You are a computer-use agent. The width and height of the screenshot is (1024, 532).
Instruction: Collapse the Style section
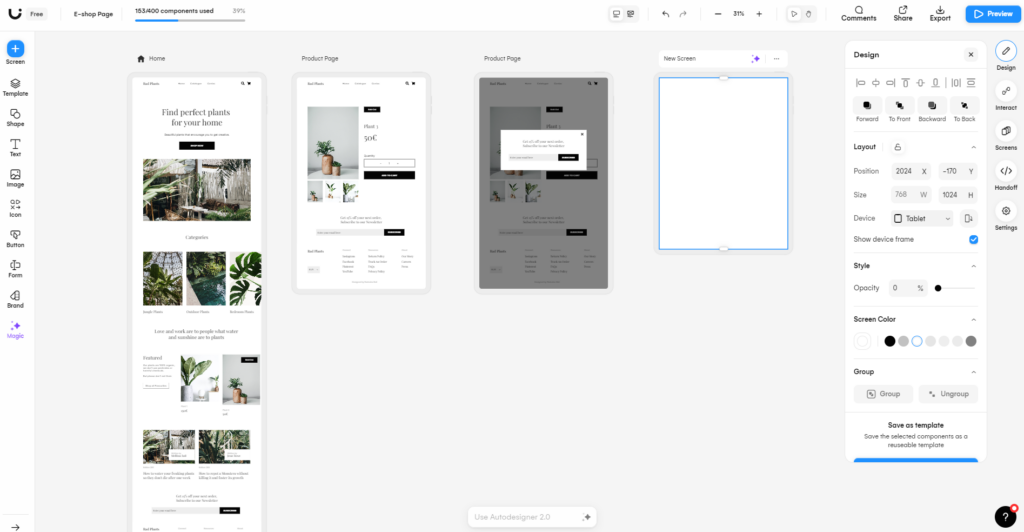pos(974,266)
